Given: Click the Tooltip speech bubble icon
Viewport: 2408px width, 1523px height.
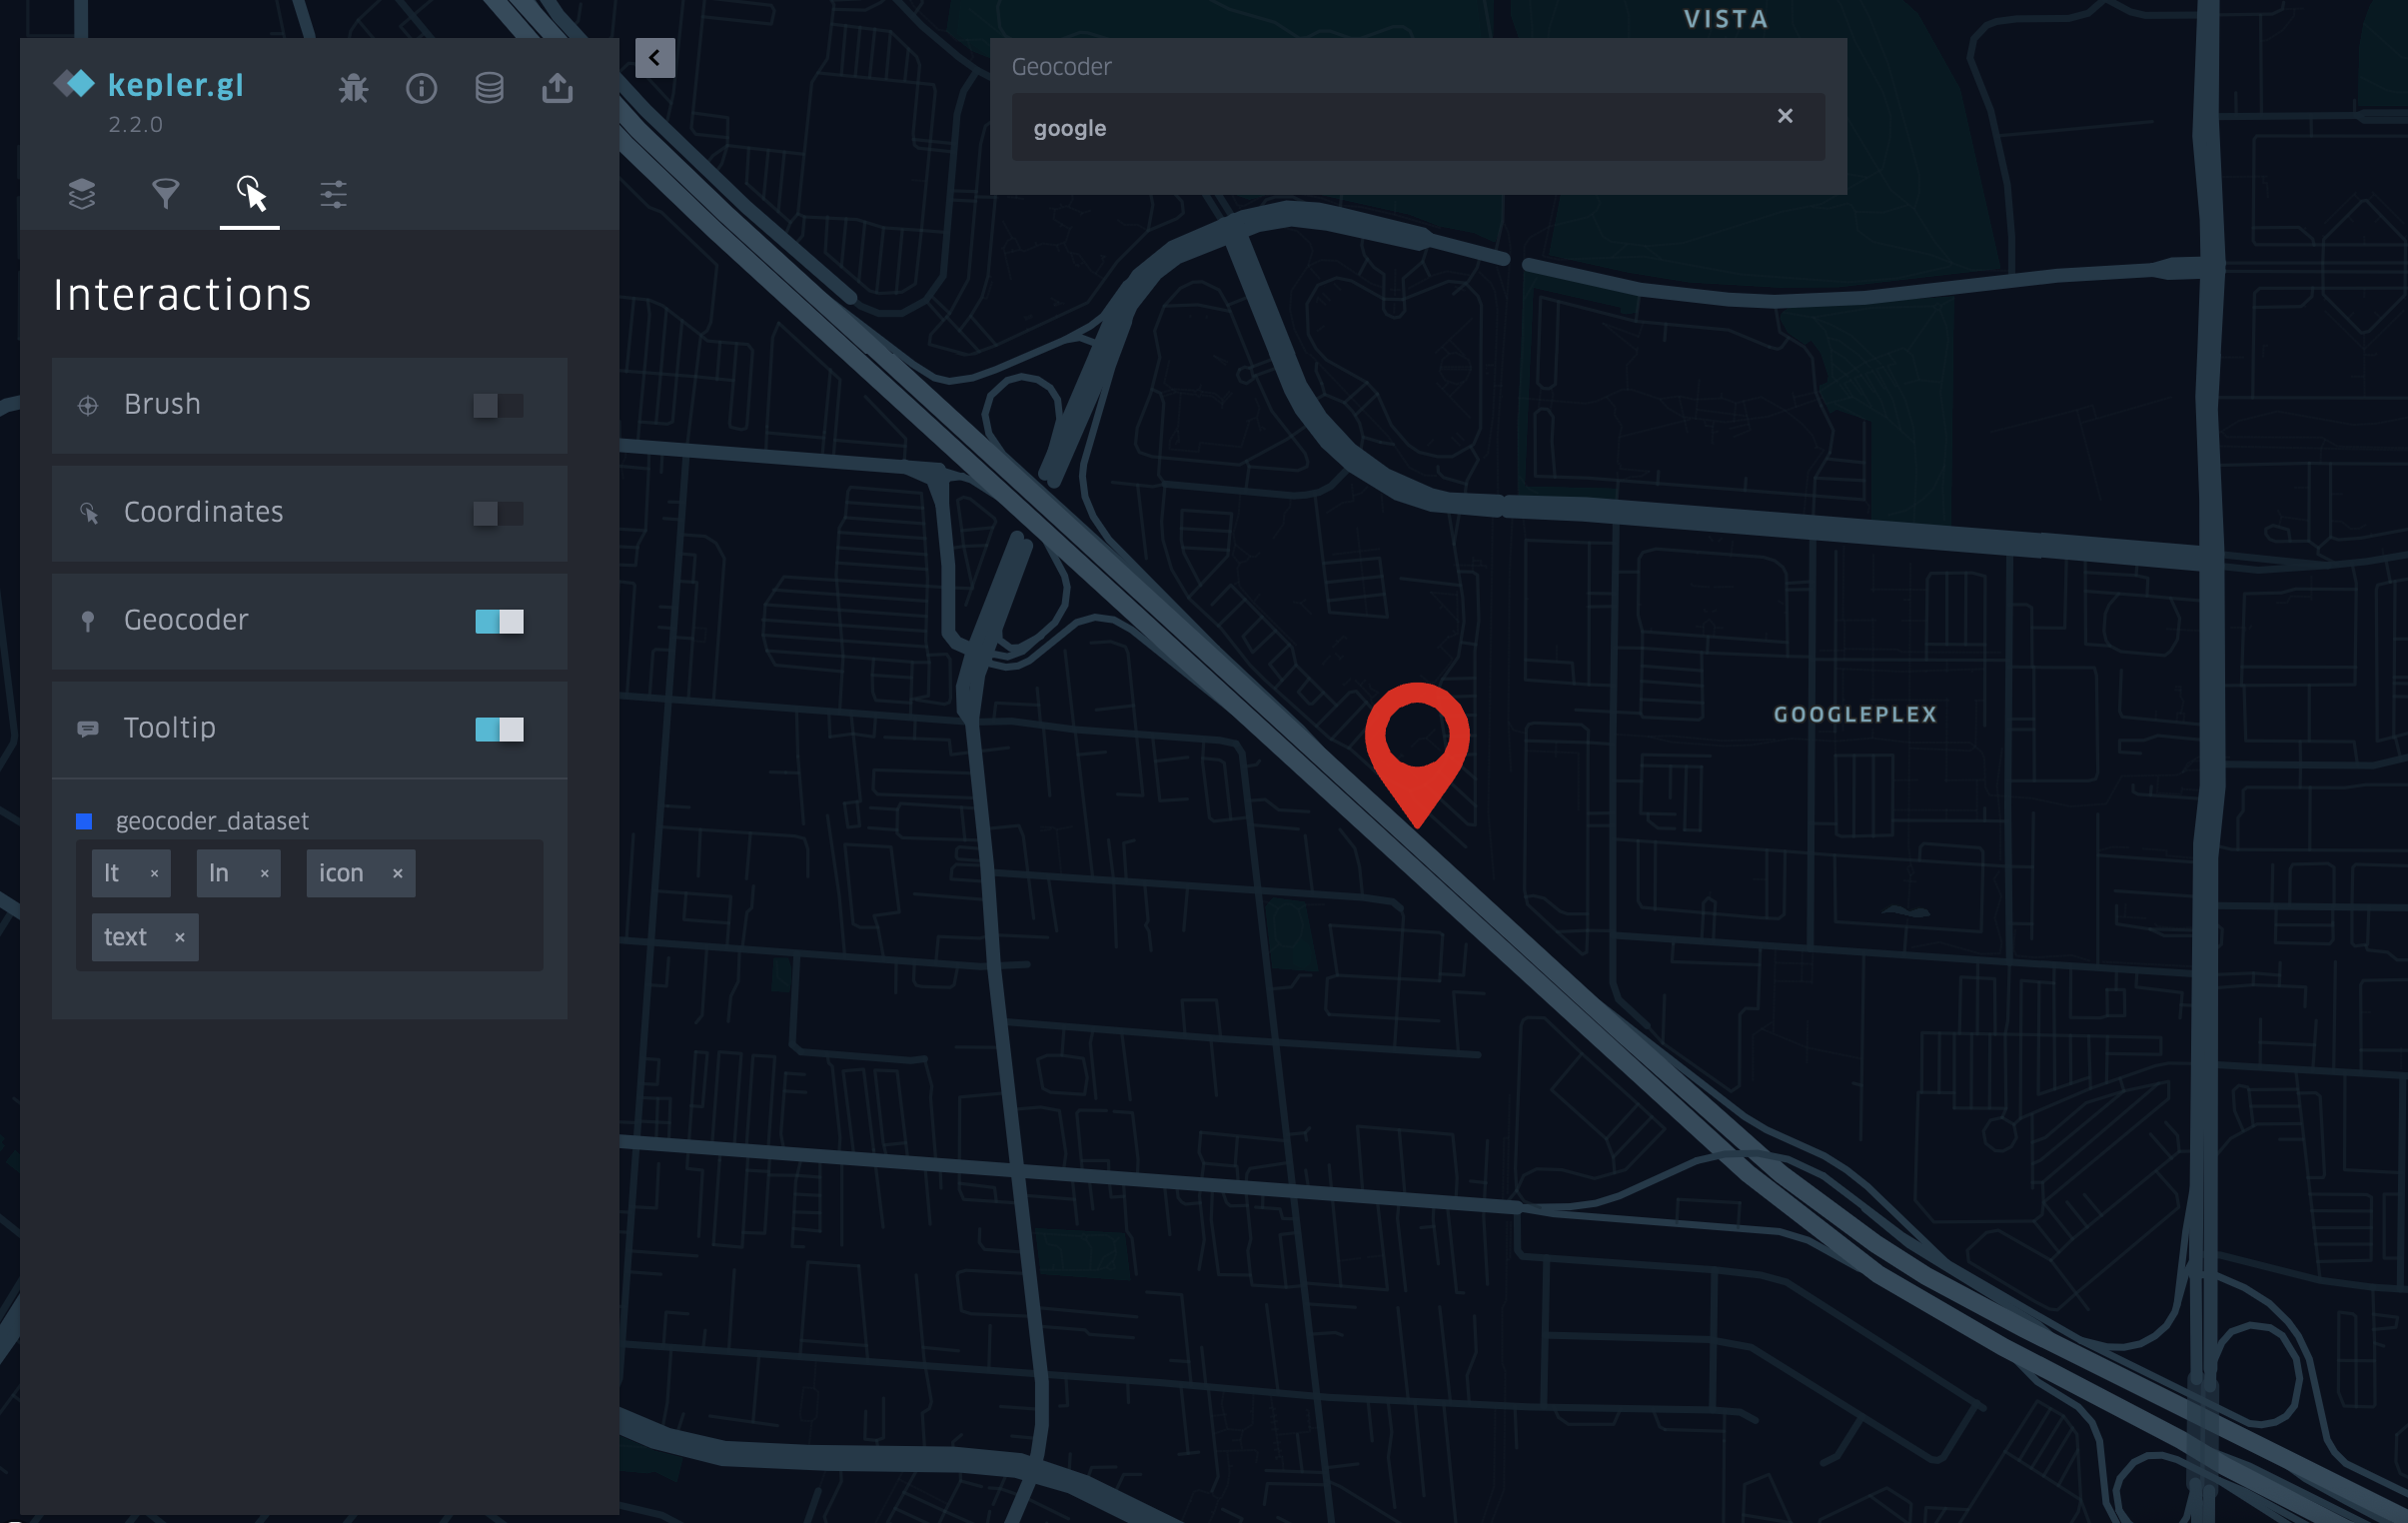Looking at the screenshot, I should tap(88, 728).
